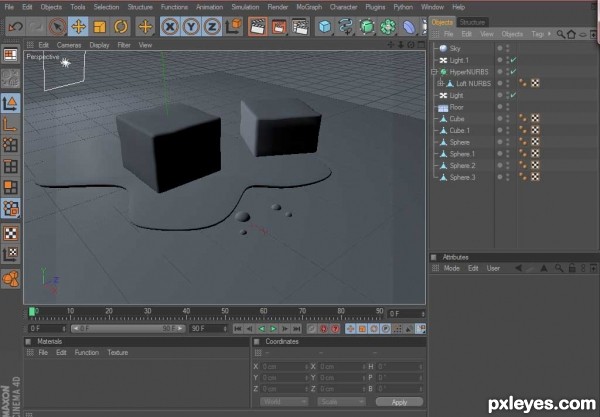Open Materials panel Function menu
This screenshot has width=600, height=417.
(86, 353)
